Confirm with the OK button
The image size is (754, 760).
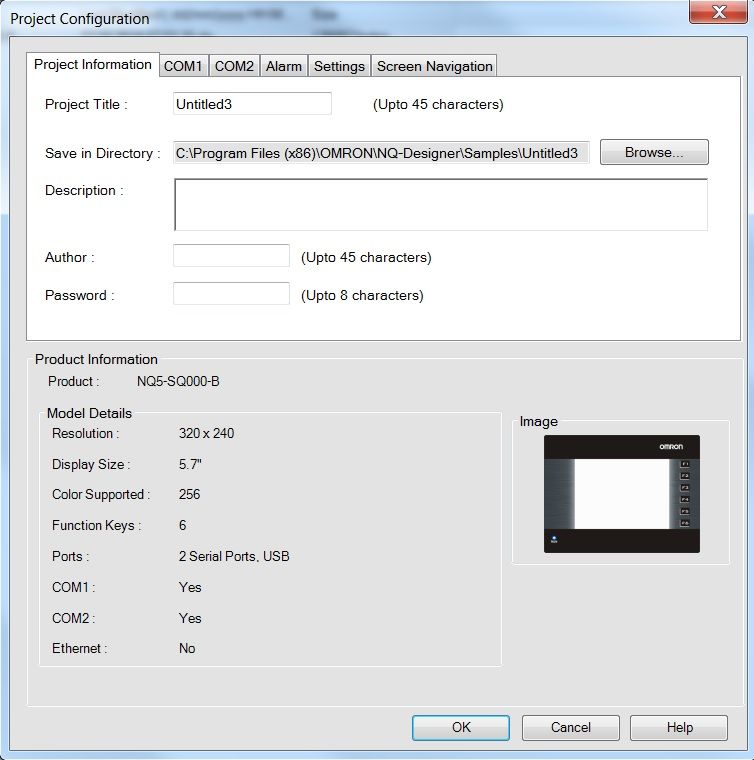coord(461,728)
